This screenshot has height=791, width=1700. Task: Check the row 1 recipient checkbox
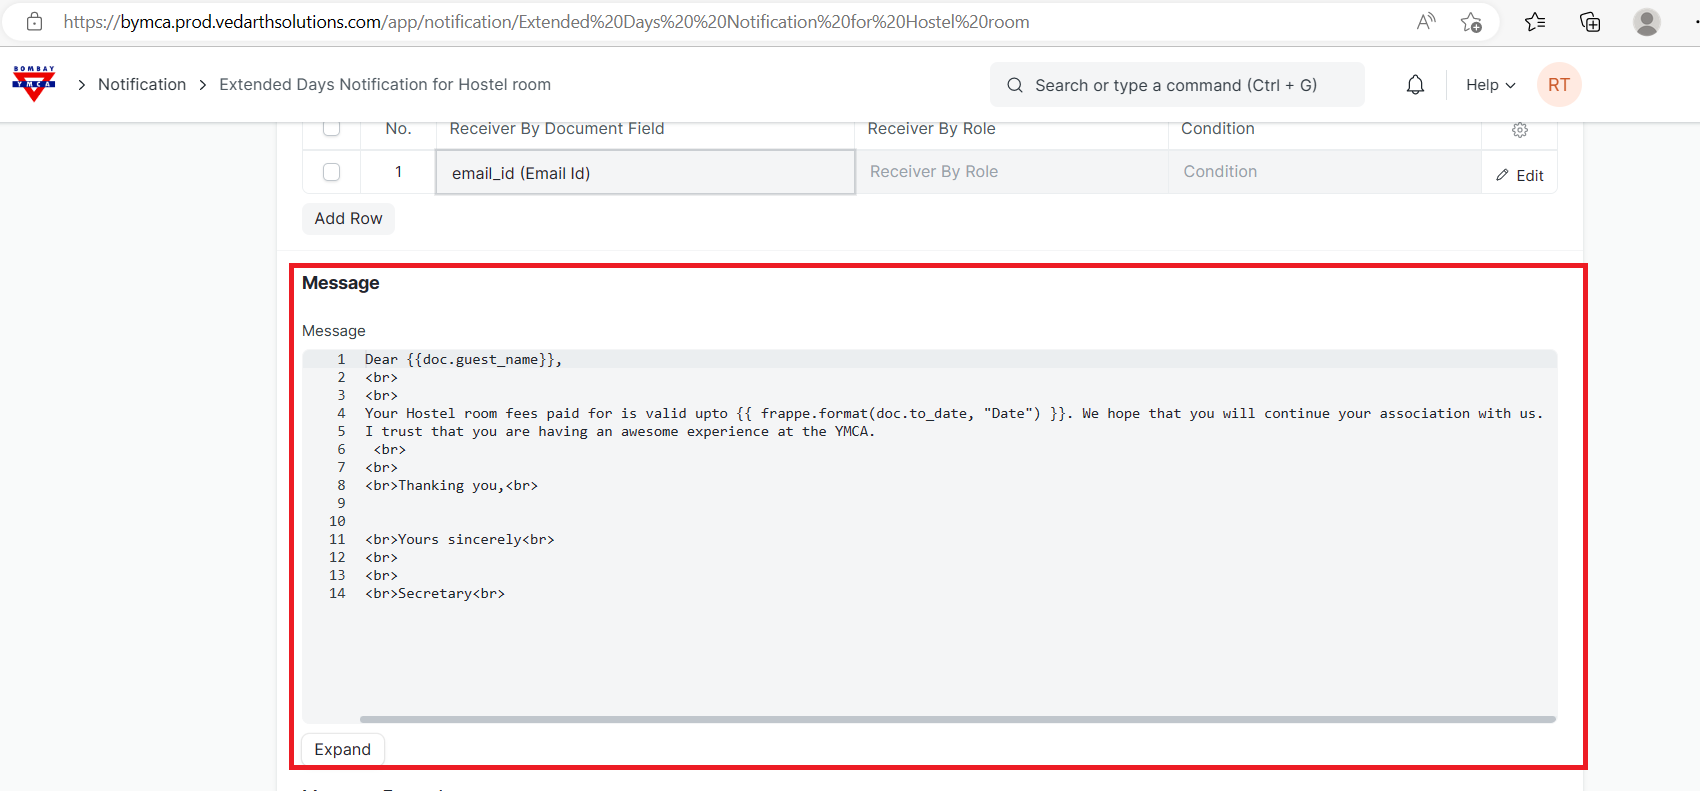pyautogui.click(x=332, y=172)
